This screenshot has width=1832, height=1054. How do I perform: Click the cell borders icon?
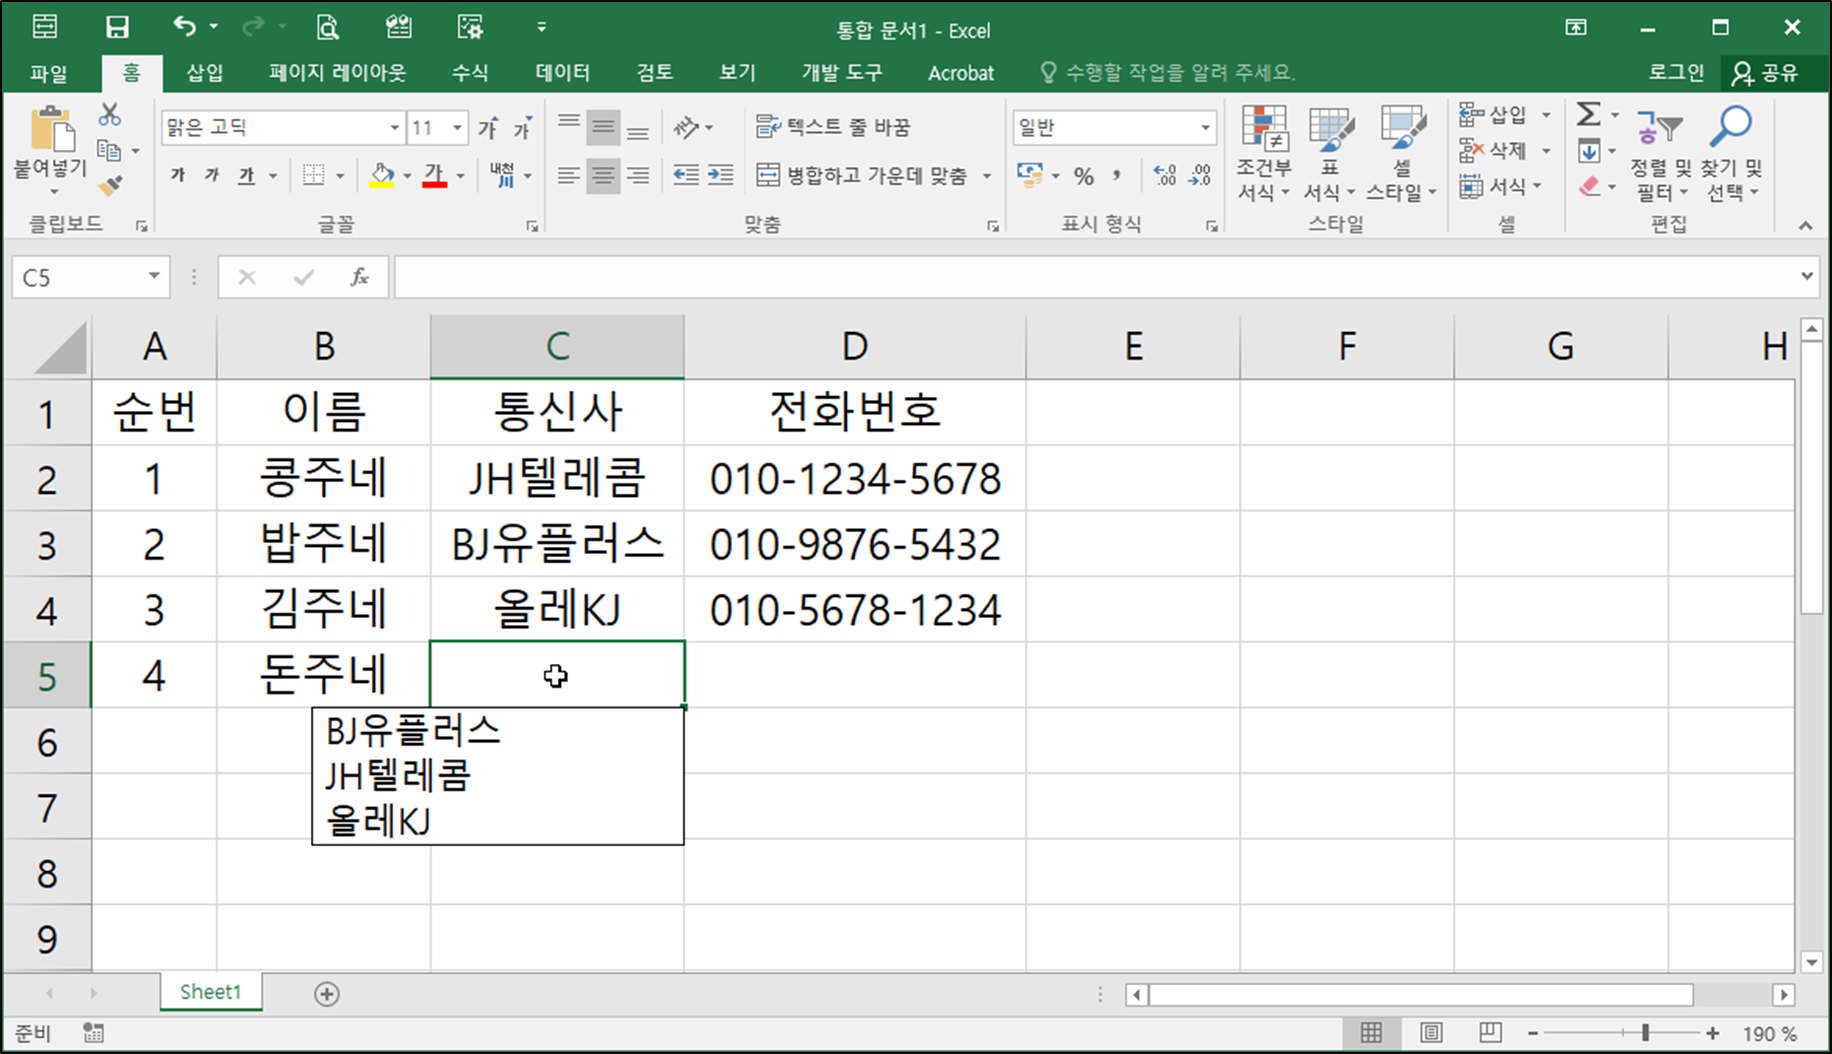coord(313,176)
